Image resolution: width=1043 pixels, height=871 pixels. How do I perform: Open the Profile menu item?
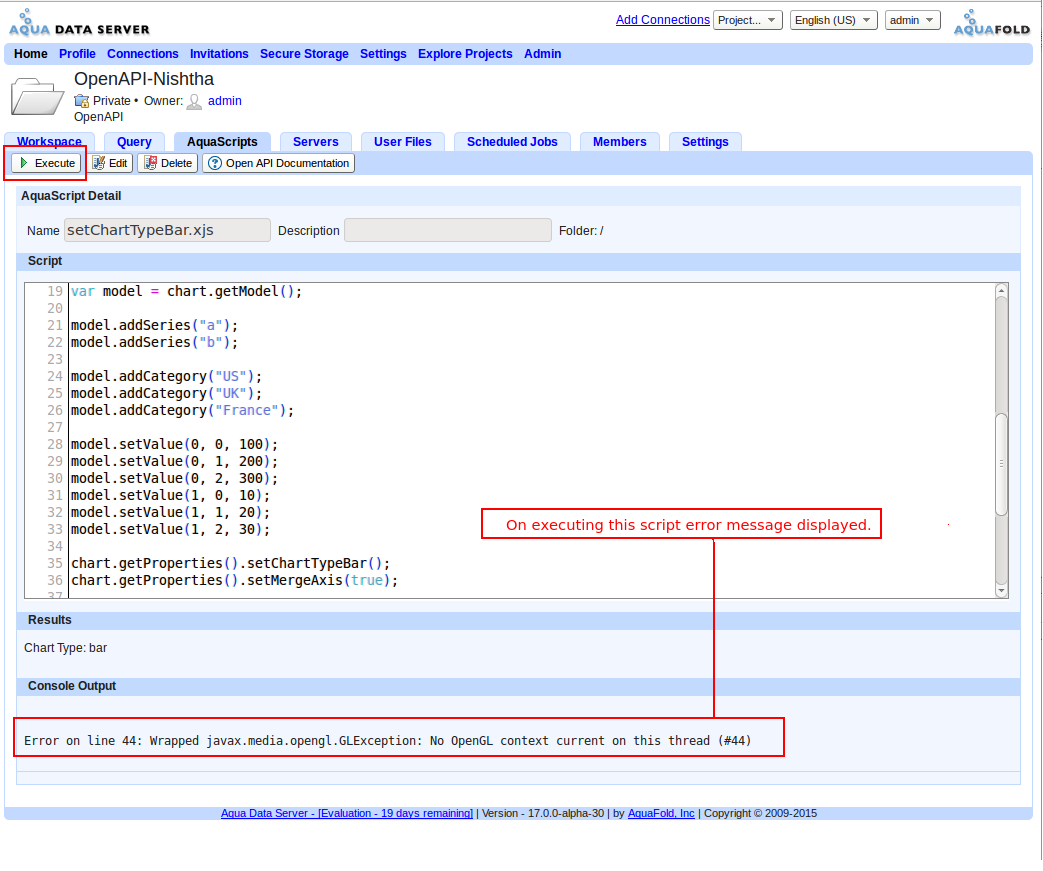click(77, 54)
